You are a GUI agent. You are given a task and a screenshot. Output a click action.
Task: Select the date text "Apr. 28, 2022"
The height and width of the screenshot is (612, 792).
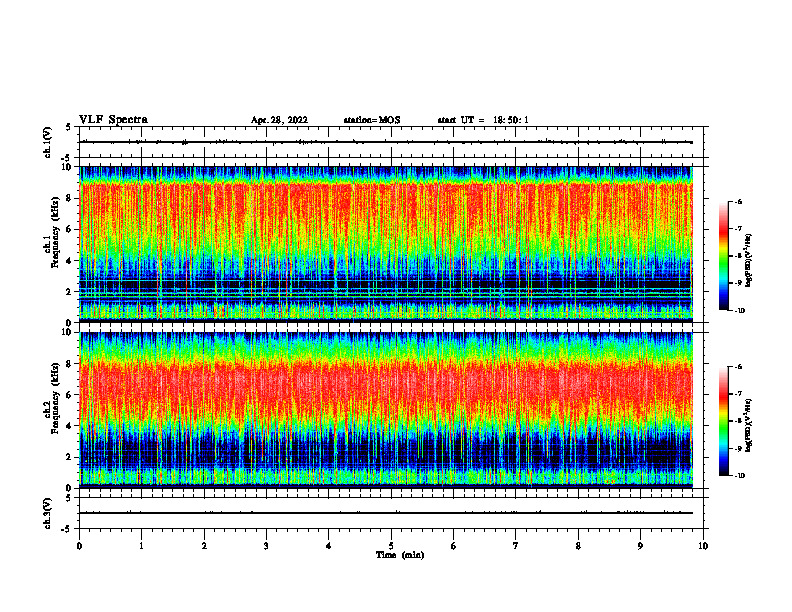279,120
